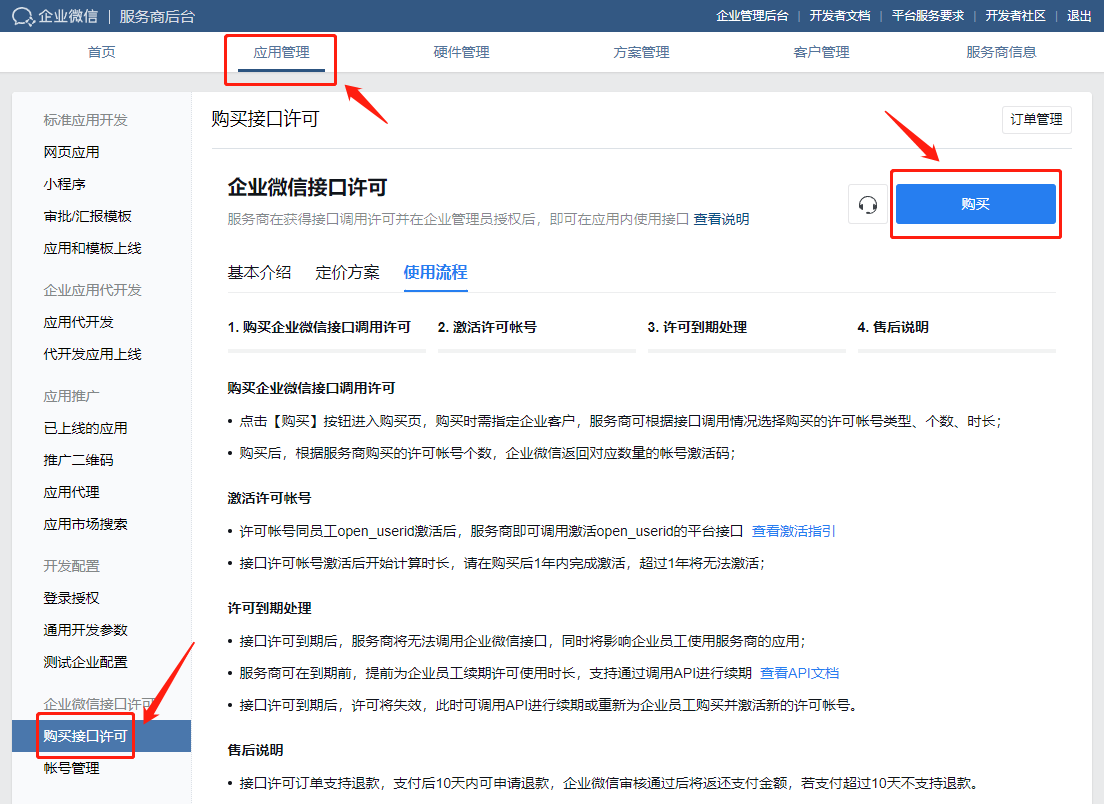Click the 购买接口许可 page title
This screenshot has height=804, width=1104.
pos(265,119)
